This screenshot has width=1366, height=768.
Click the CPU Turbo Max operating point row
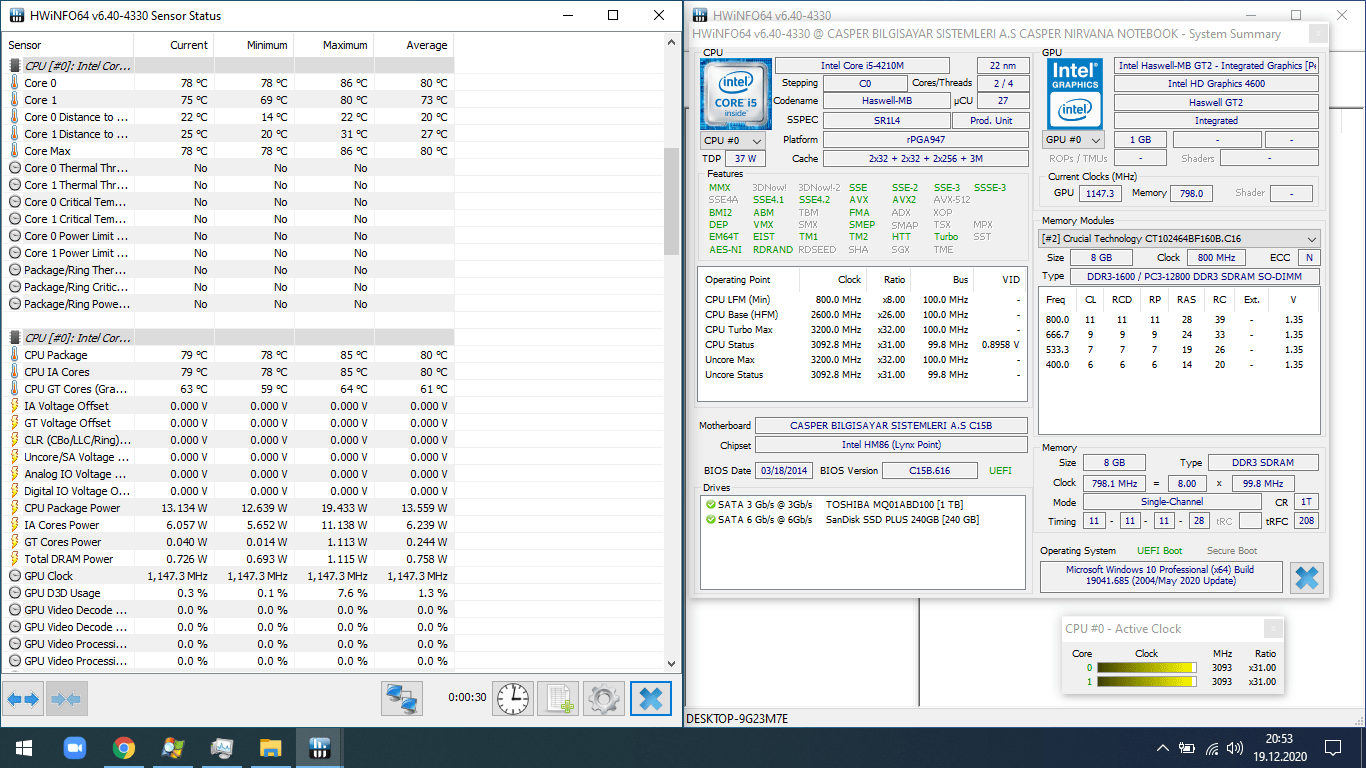862,330
